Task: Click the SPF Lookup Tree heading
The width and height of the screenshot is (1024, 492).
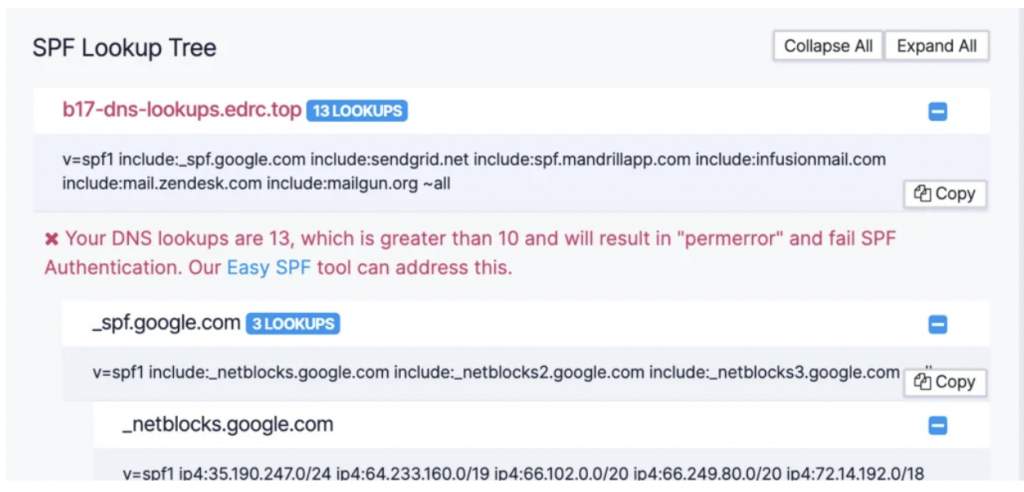Action: (x=124, y=48)
